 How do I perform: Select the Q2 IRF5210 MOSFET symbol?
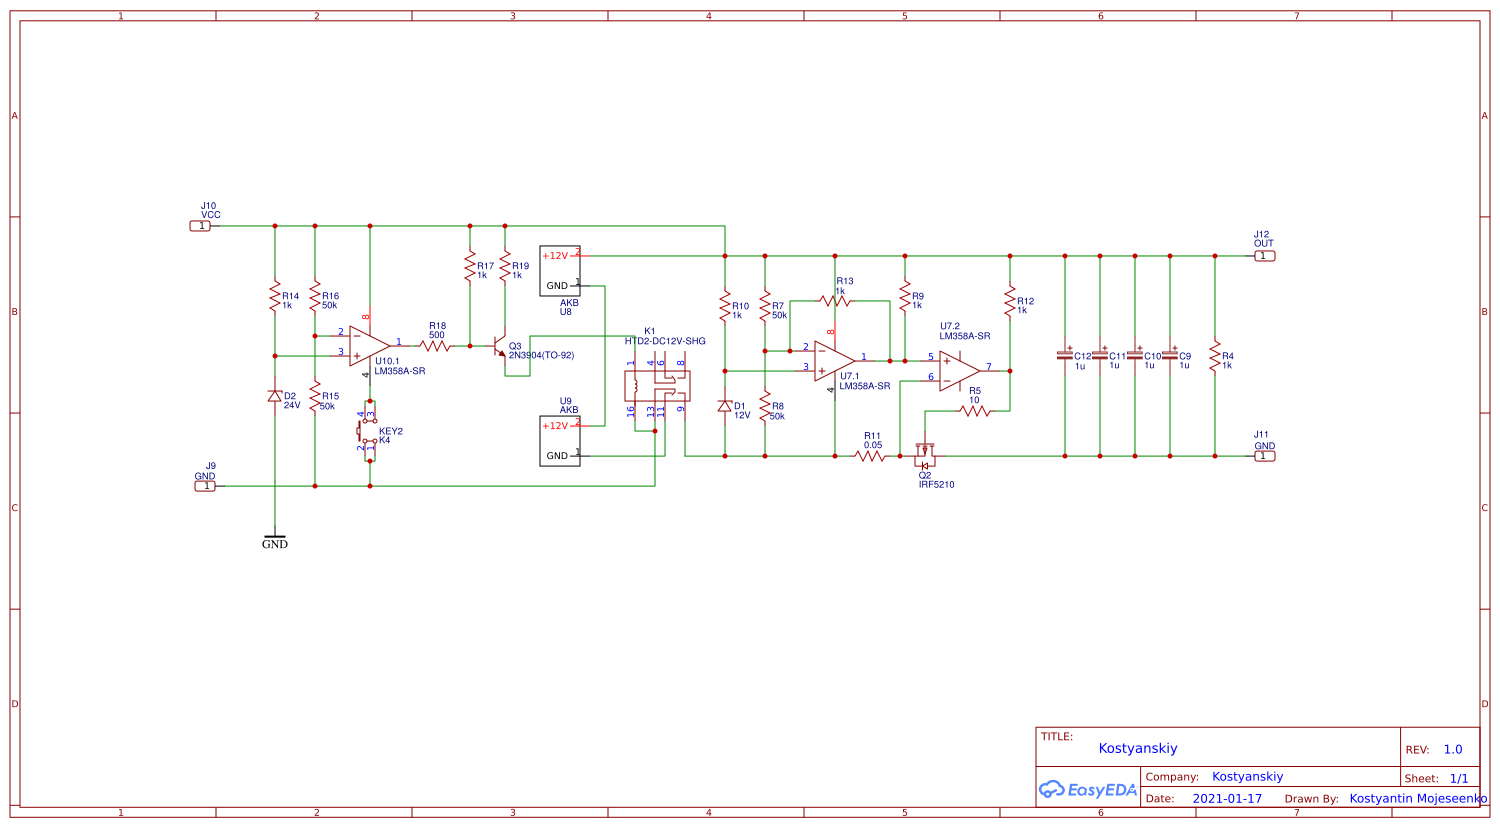pos(925,456)
